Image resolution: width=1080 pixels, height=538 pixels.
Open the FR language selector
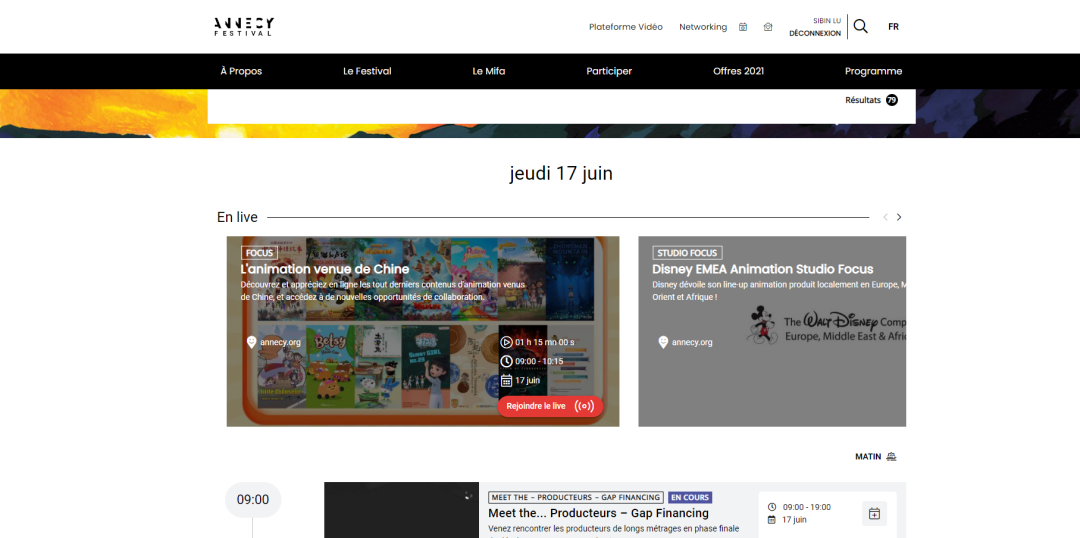893,27
